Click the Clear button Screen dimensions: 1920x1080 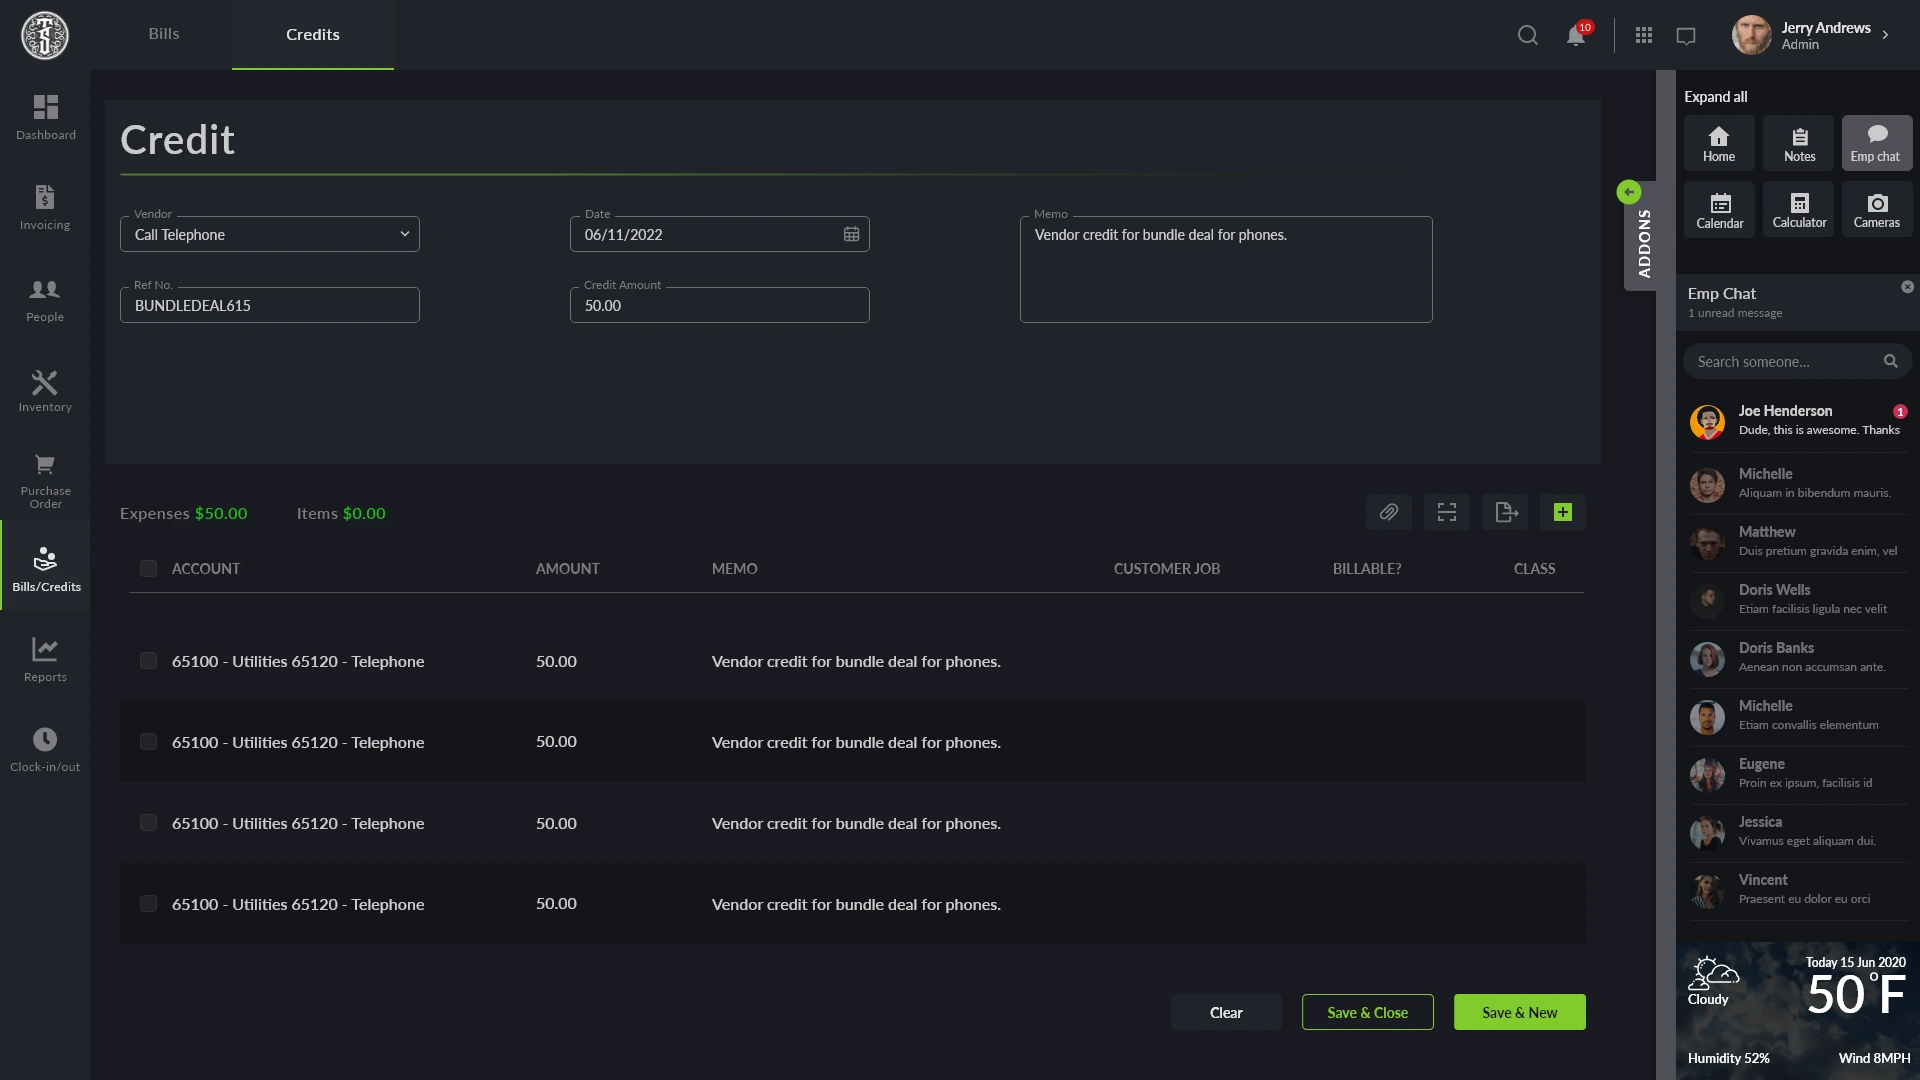(1226, 1012)
